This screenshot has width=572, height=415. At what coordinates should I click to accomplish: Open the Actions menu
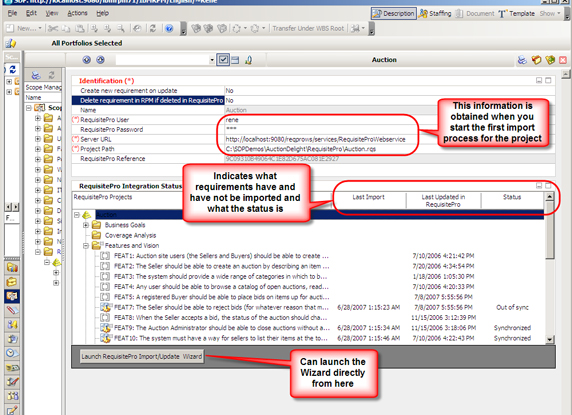[77, 13]
